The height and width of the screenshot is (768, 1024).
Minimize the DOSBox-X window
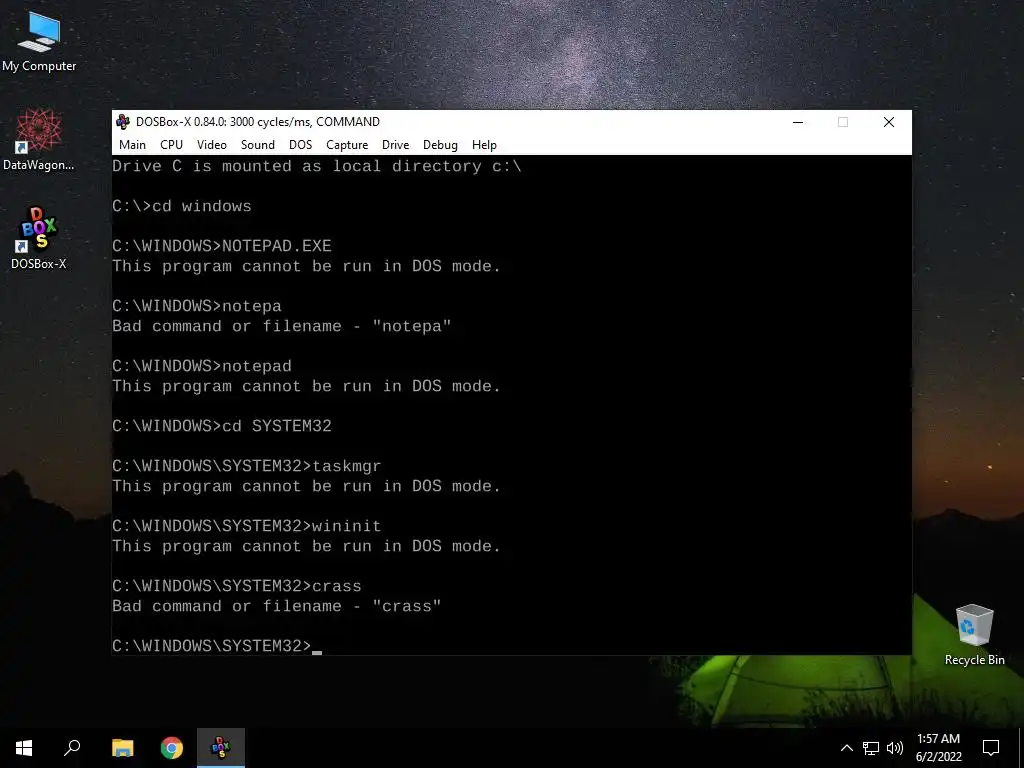click(797, 122)
